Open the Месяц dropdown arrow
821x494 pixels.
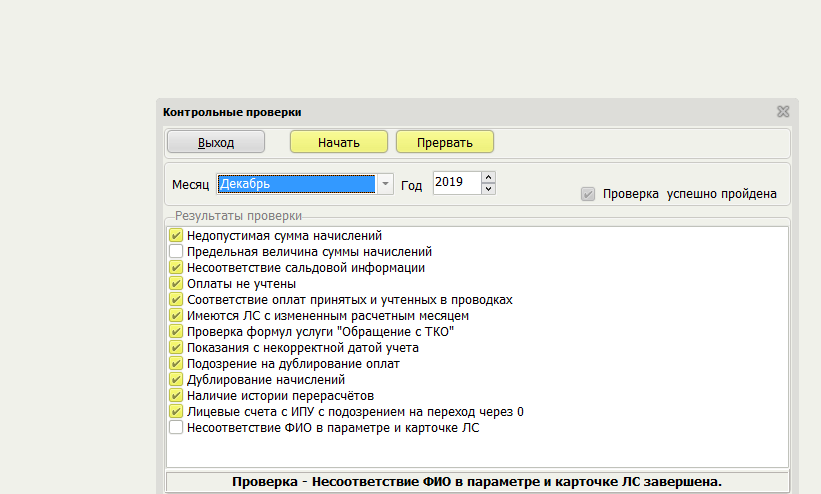pos(385,184)
